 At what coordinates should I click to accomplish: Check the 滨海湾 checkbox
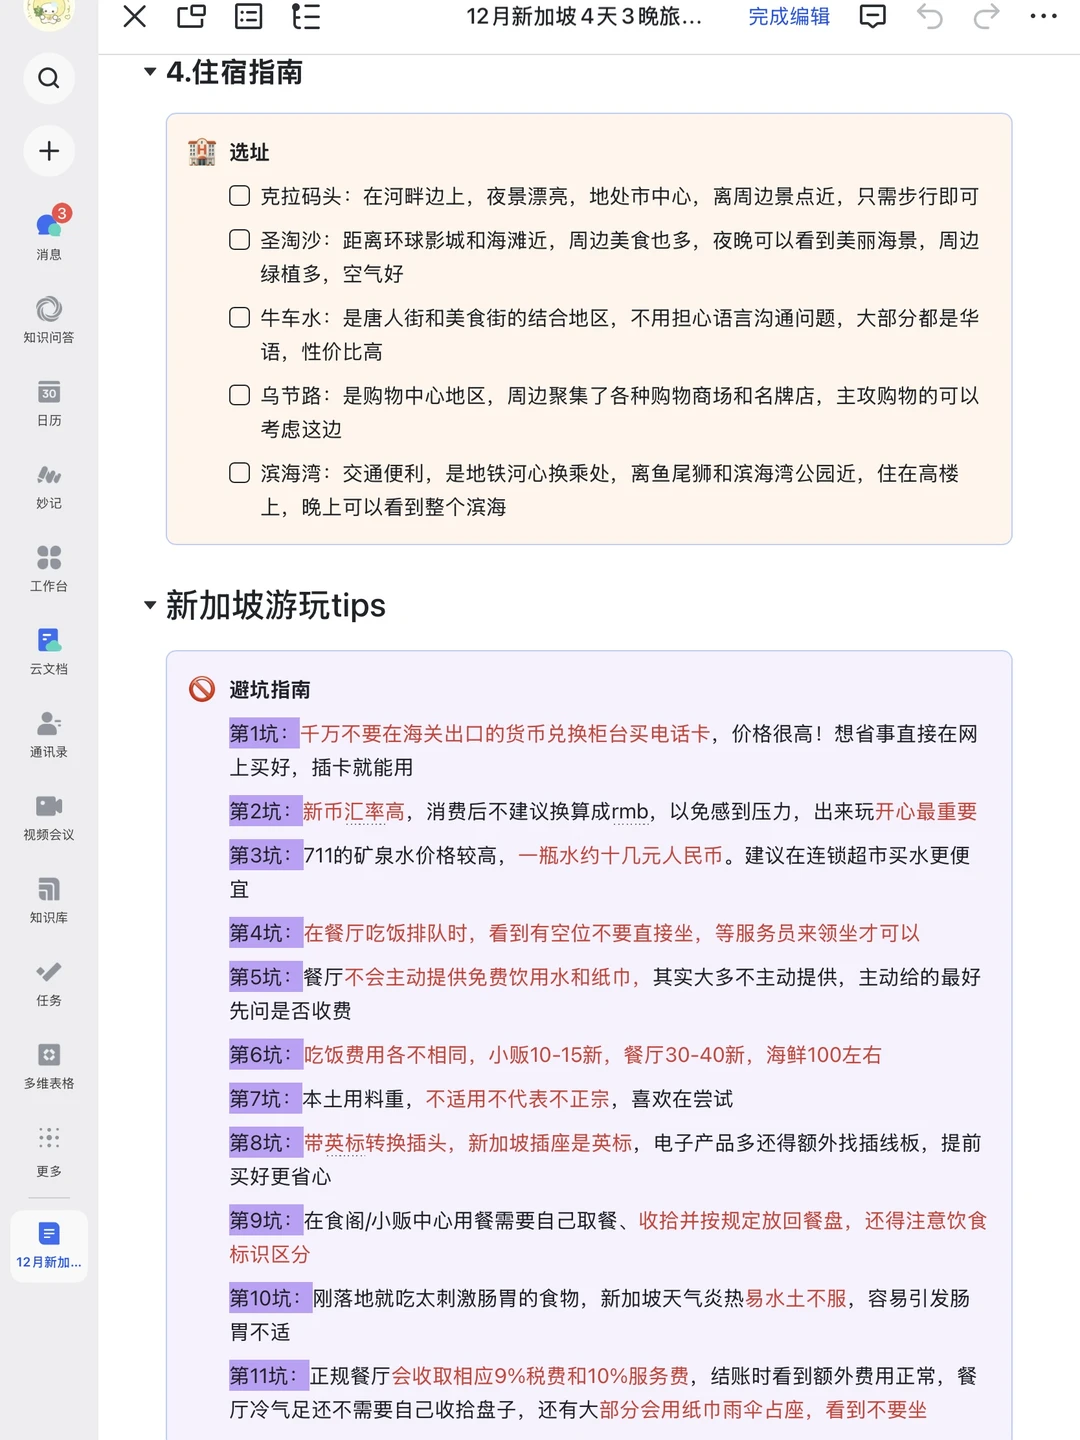[239, 472]
